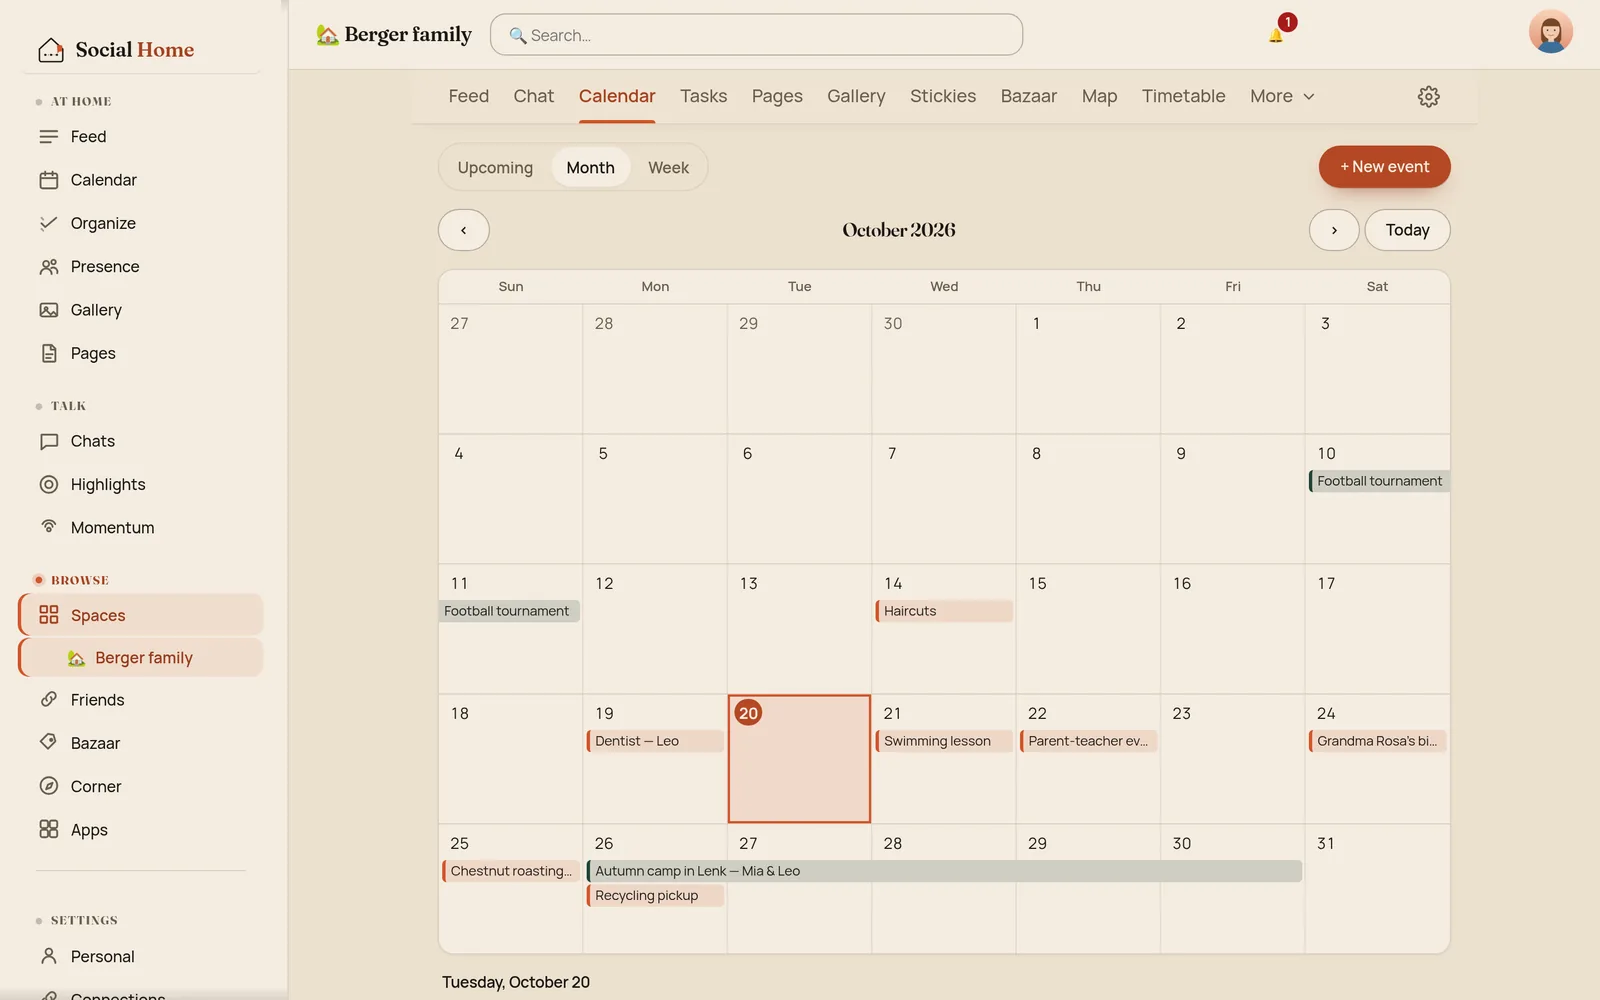Open Bazaar in the sidebar

click(x=140, y=743)
